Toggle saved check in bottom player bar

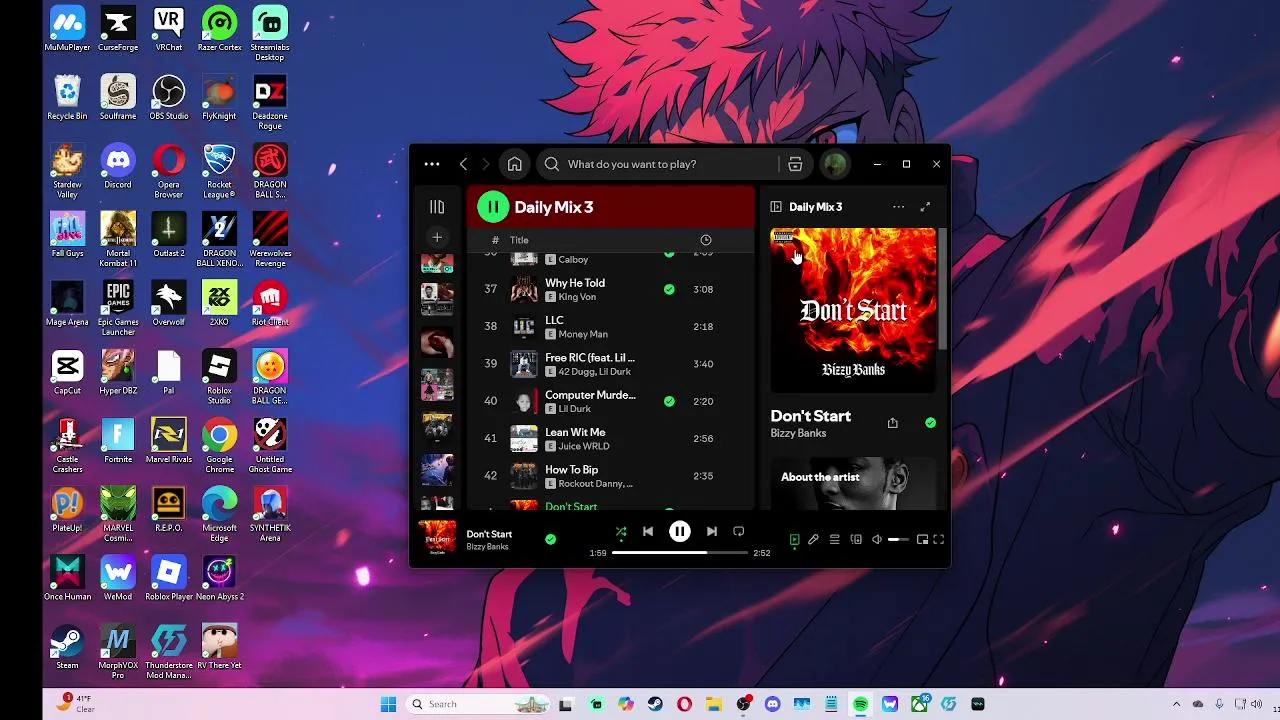pyautogui.click(x=550, y=539)
